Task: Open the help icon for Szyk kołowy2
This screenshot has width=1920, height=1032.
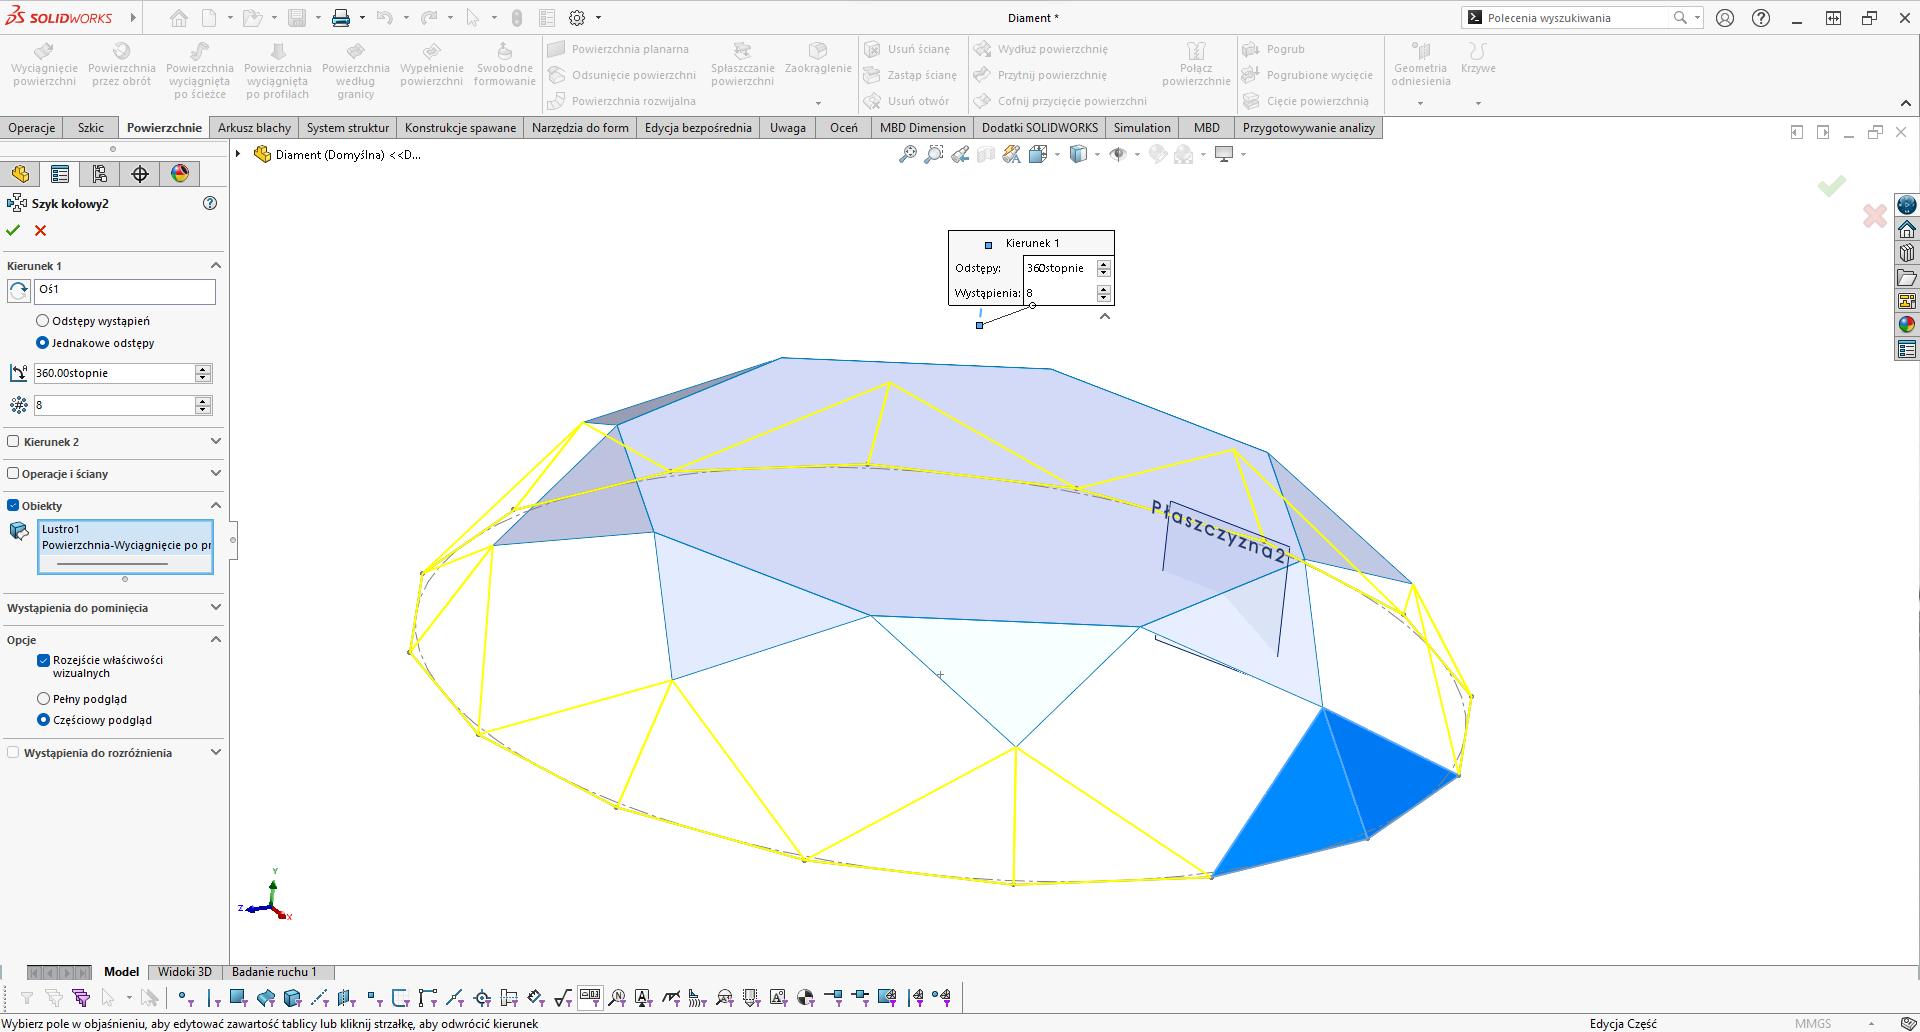Action: click(210, 203)
